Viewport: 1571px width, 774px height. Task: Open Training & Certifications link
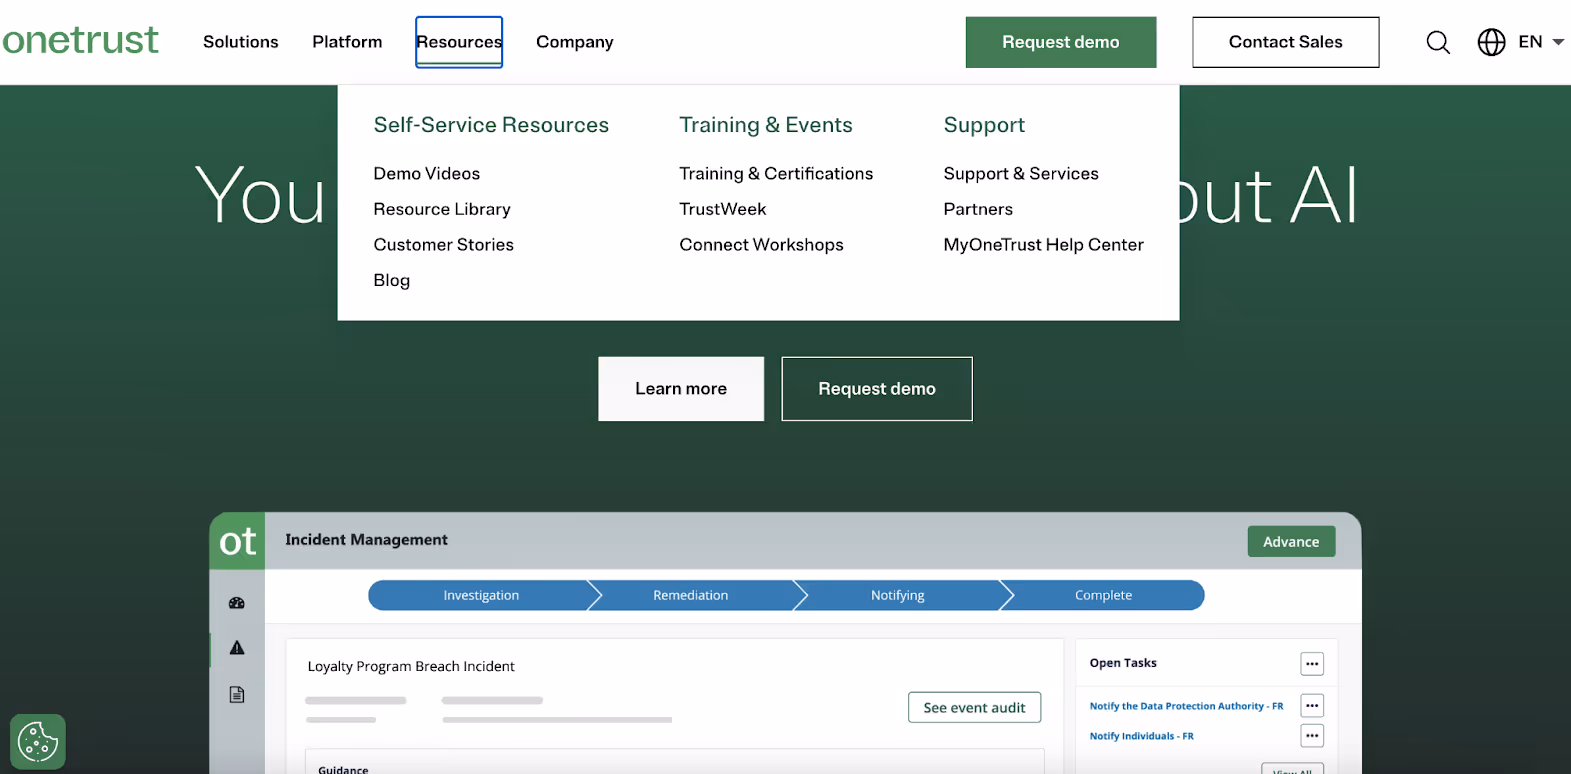pyautogui.click(x=776, y=174)
